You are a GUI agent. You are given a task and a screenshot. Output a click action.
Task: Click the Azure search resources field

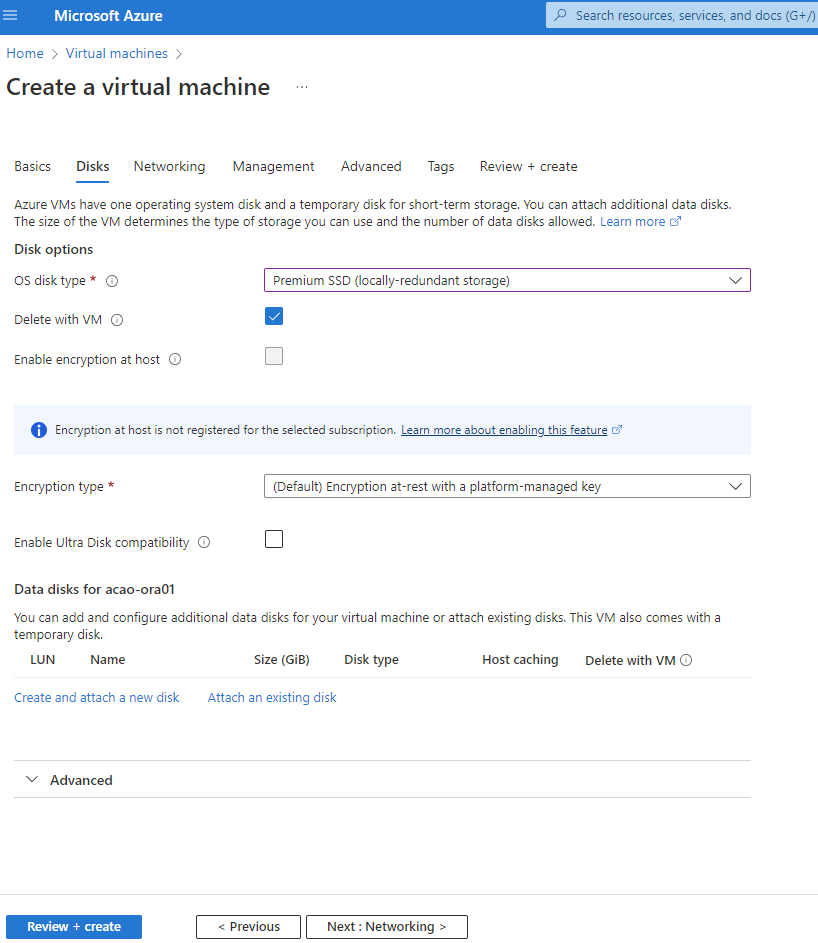(x=690, y=15)
